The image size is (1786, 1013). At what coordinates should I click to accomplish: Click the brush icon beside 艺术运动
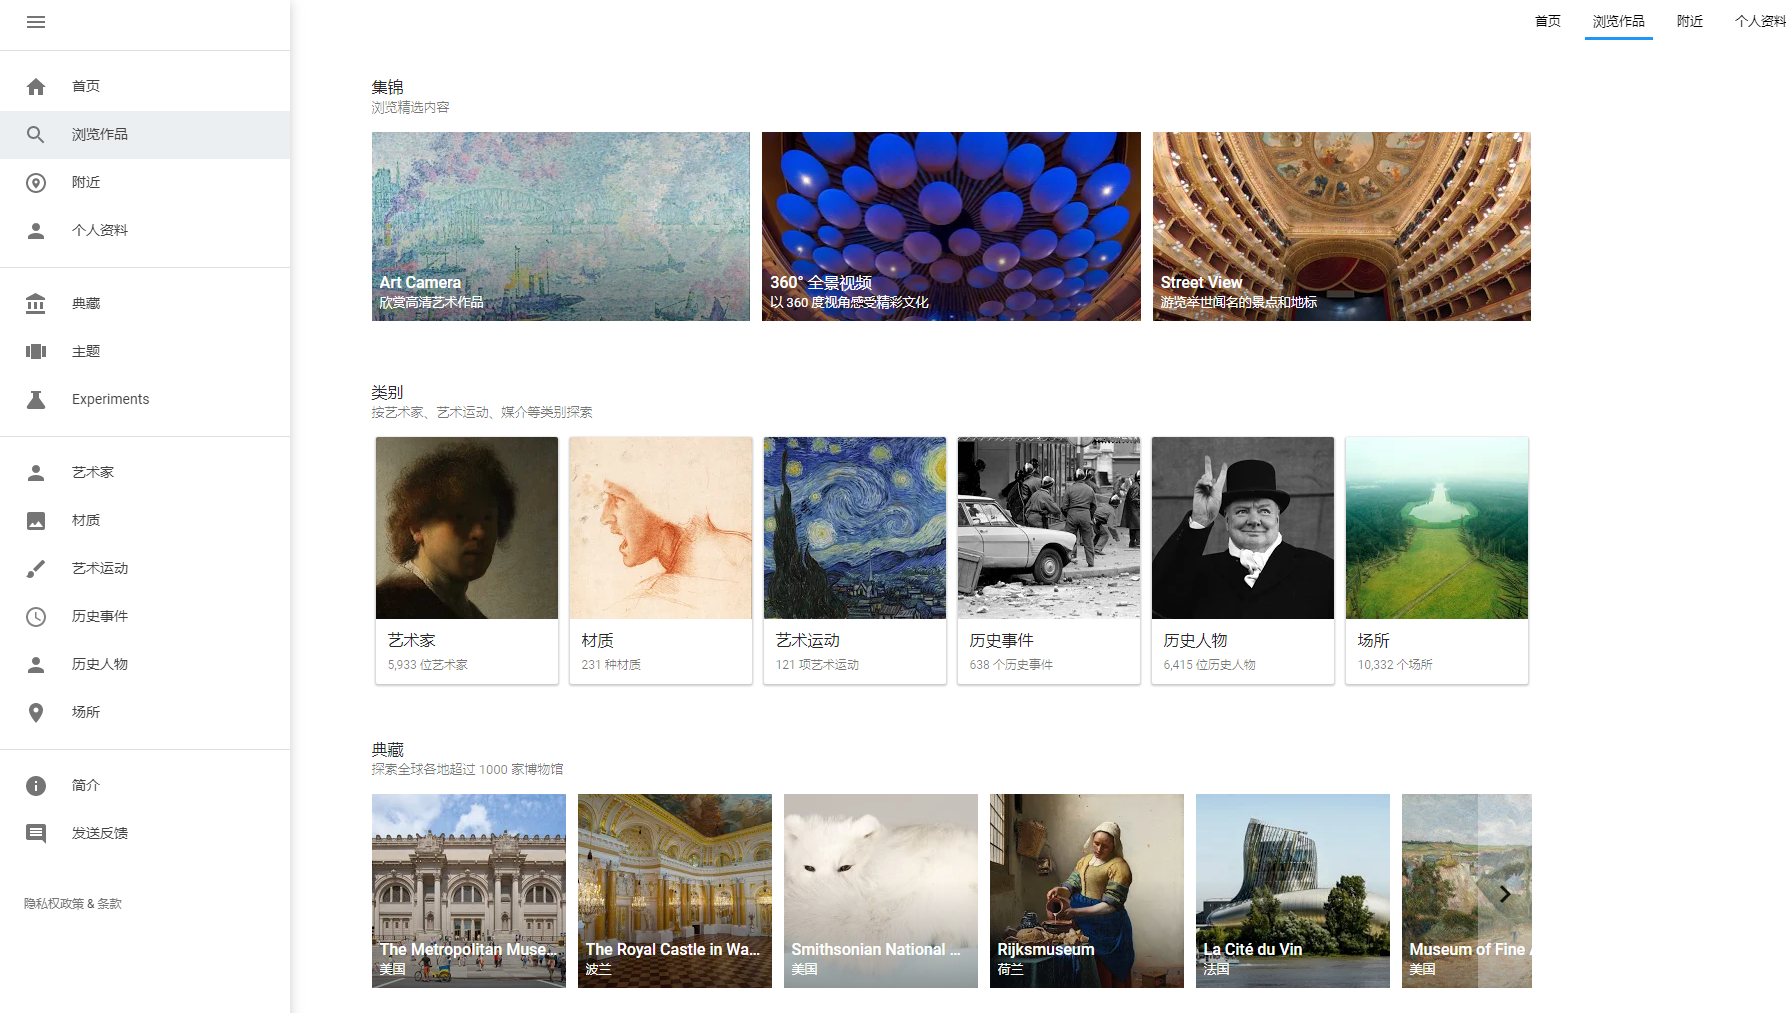coord(36,568)
